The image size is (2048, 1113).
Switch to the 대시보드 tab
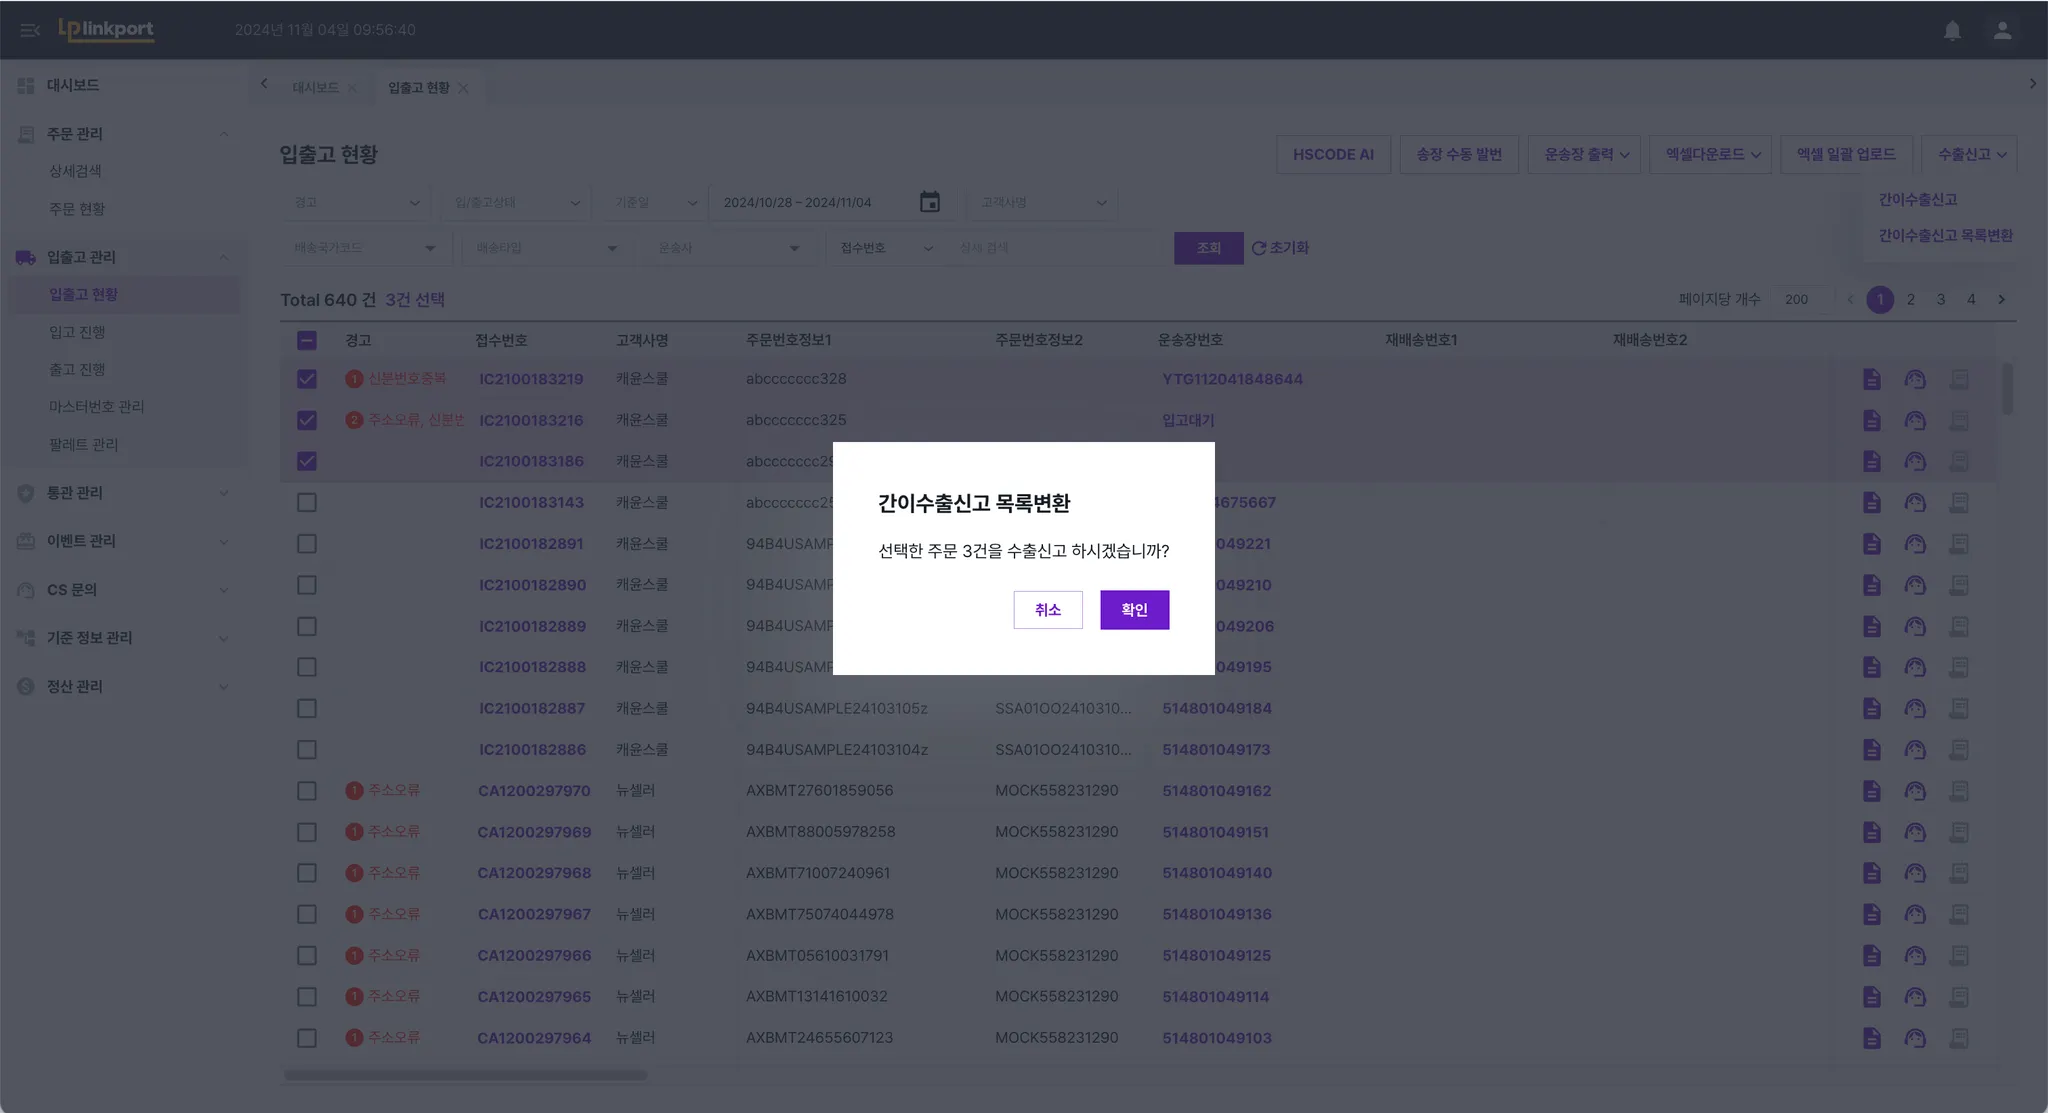pyautogui.click(x=315, y=88)
